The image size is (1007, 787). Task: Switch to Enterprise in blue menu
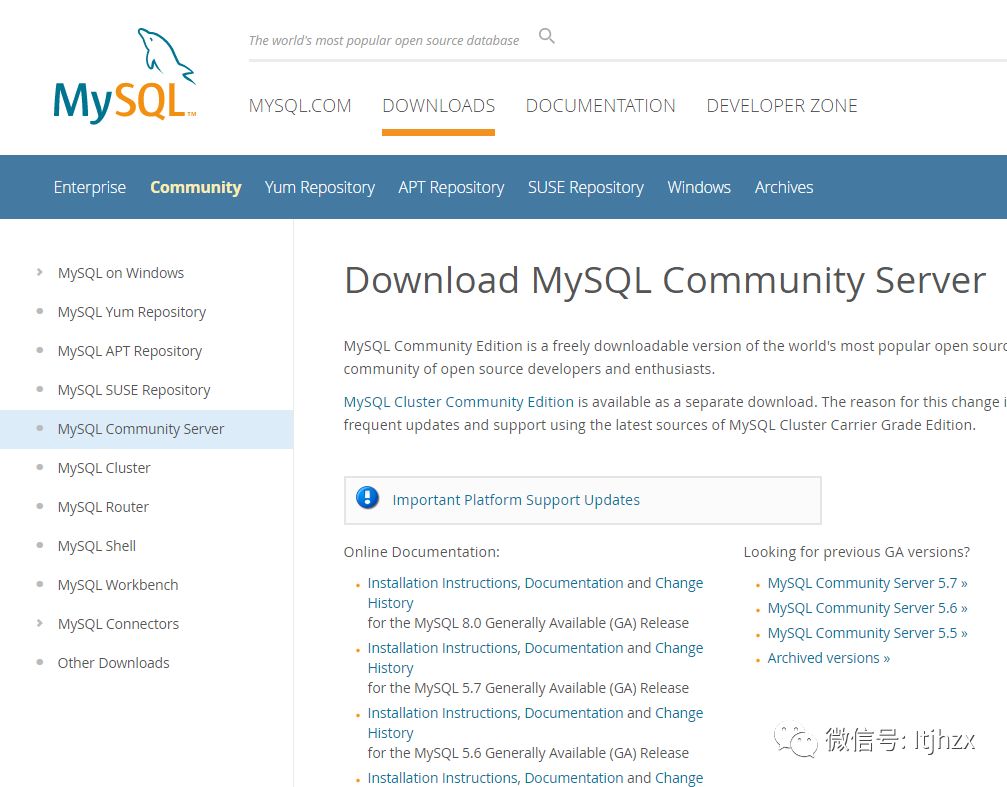point(90,187)
